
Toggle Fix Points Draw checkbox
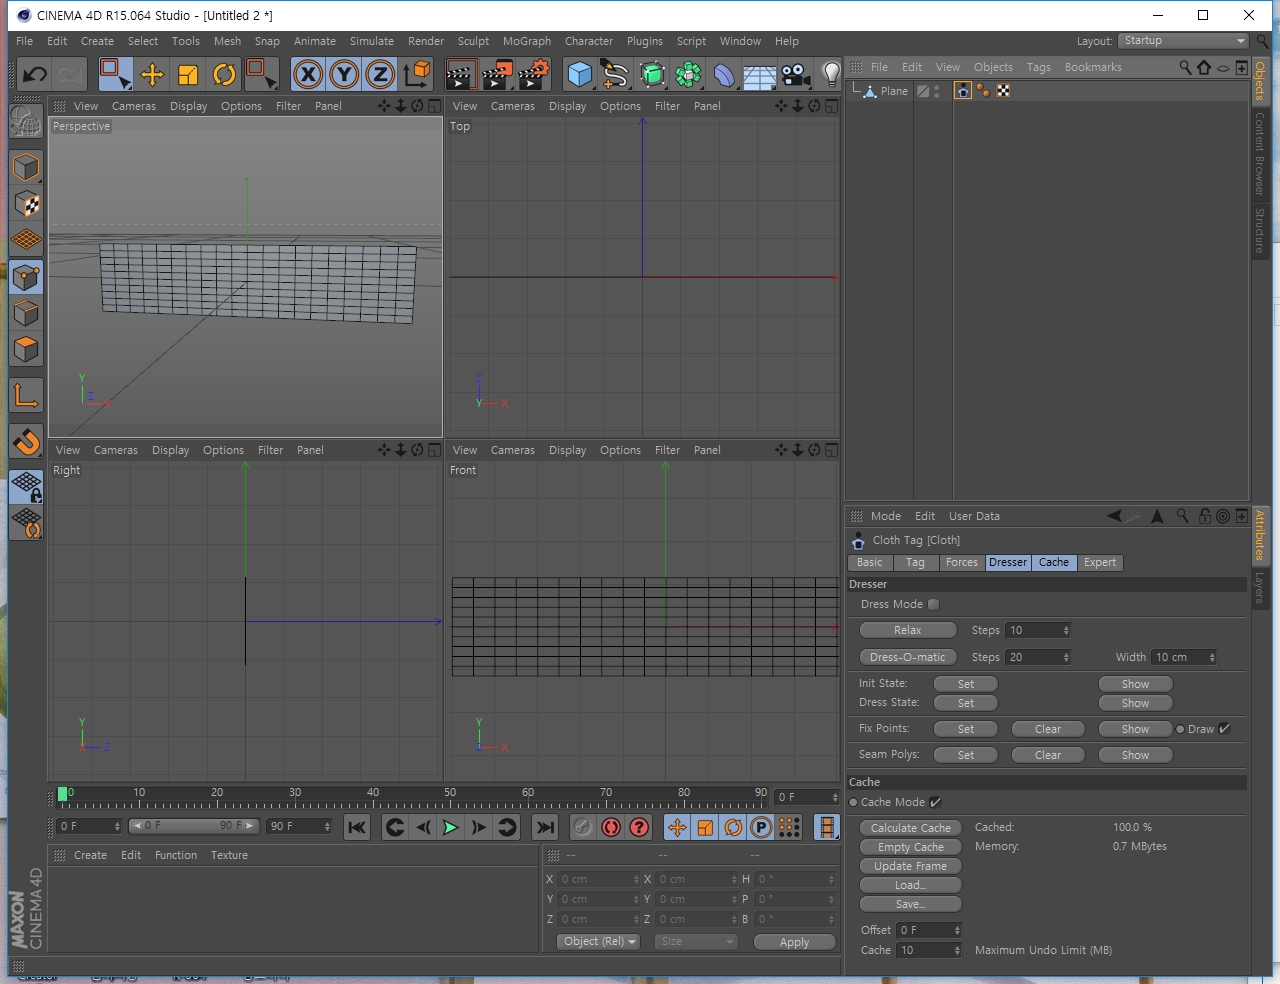[1225, 729]
